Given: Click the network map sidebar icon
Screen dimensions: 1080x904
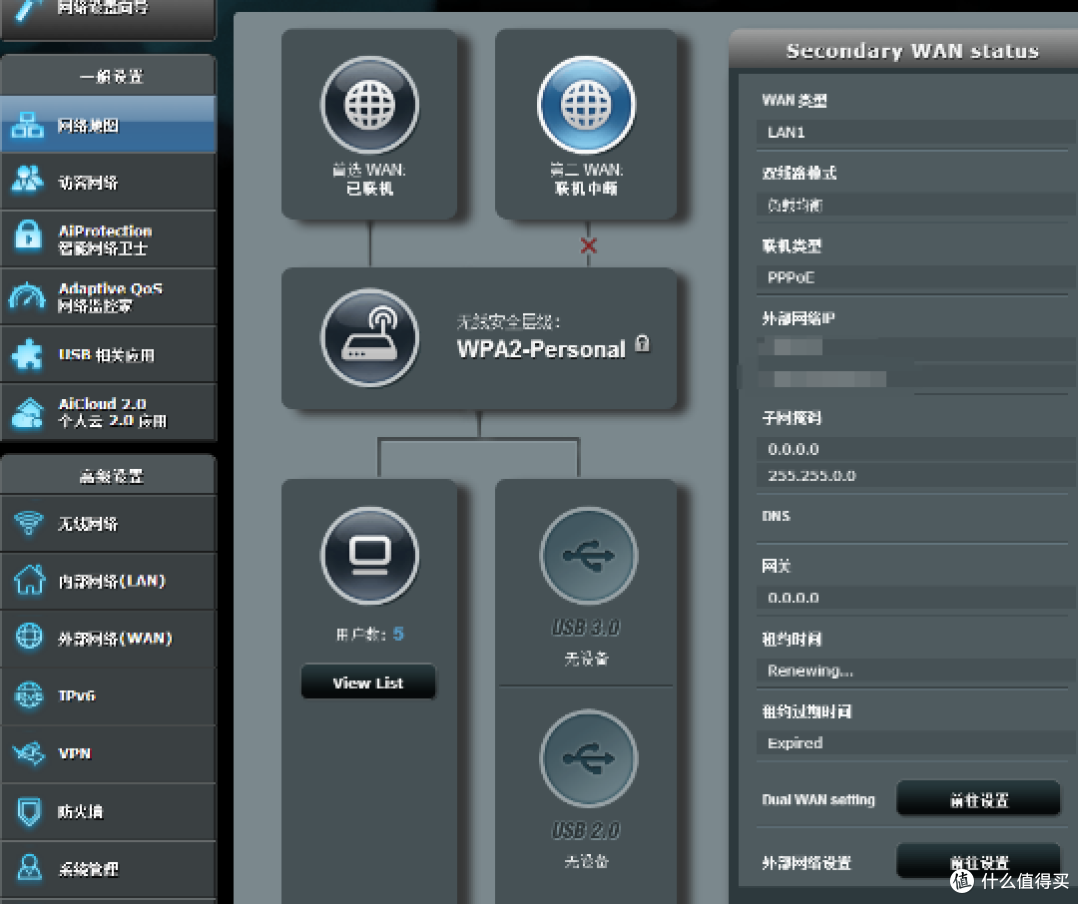Looking at the screenshot, I should 28,125.
